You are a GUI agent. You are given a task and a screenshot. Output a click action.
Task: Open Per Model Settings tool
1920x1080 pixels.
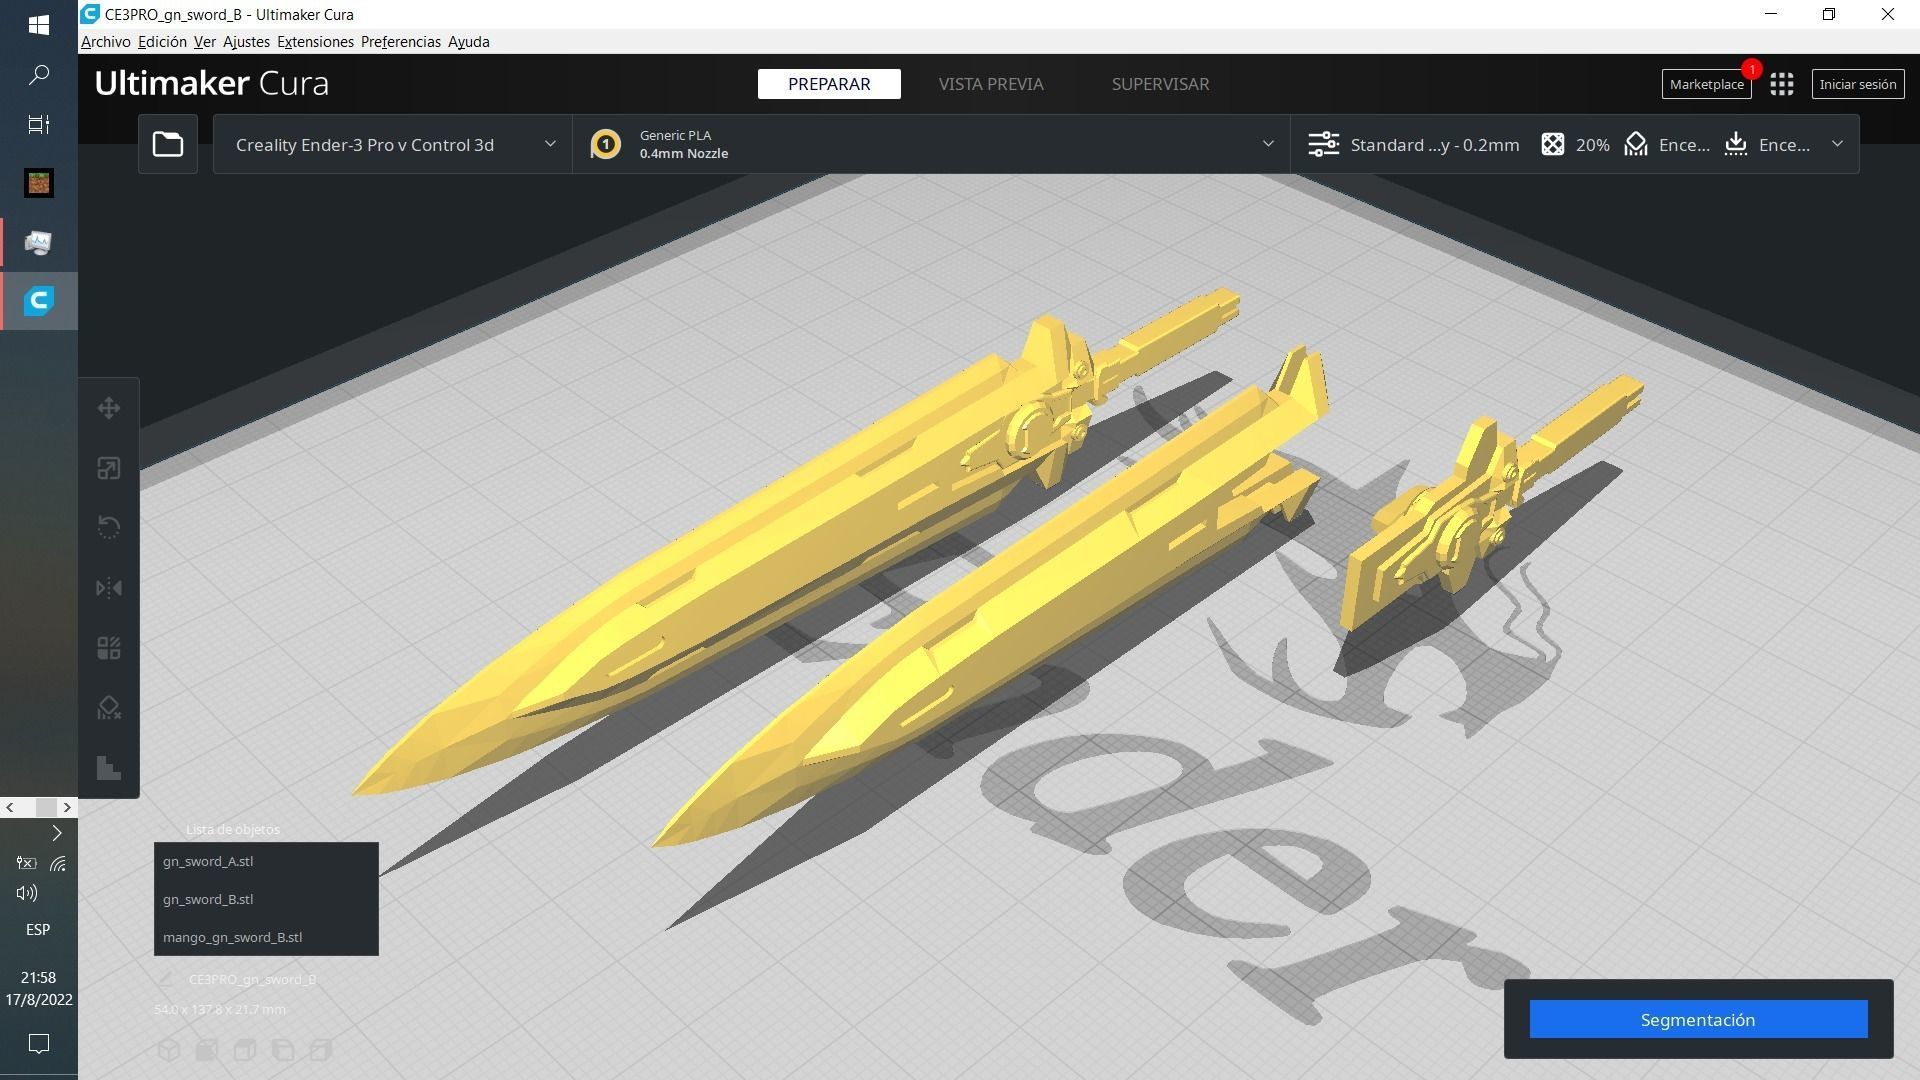(x=109, y=648)
